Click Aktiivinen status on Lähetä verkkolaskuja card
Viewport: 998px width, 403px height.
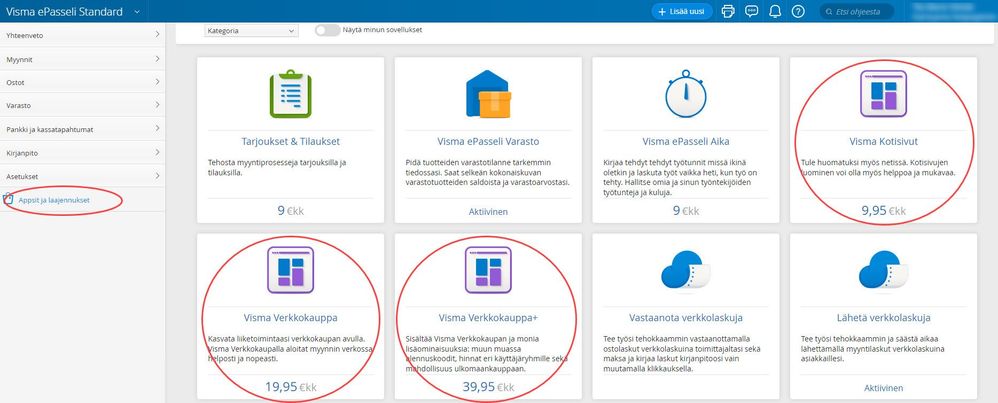pos(883,388)
